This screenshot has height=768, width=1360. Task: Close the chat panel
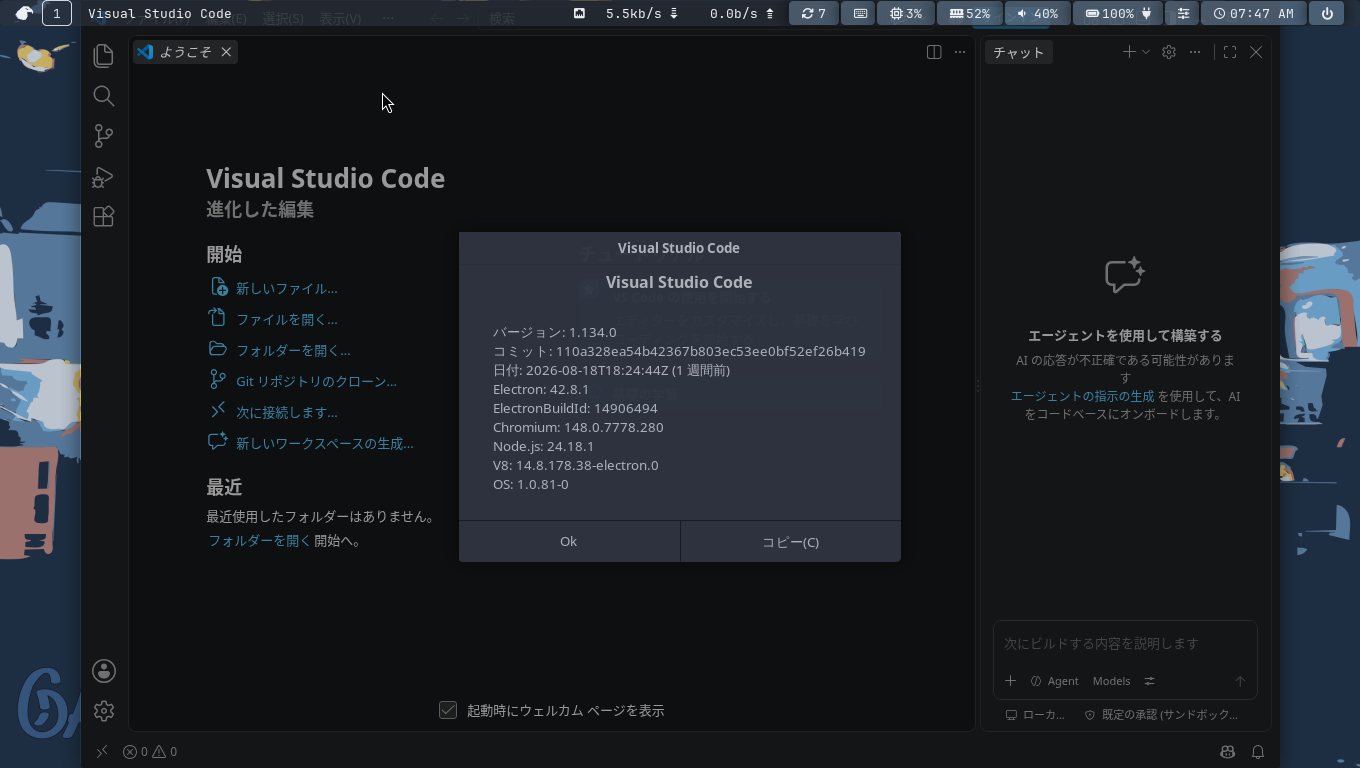click(1256, 52)
